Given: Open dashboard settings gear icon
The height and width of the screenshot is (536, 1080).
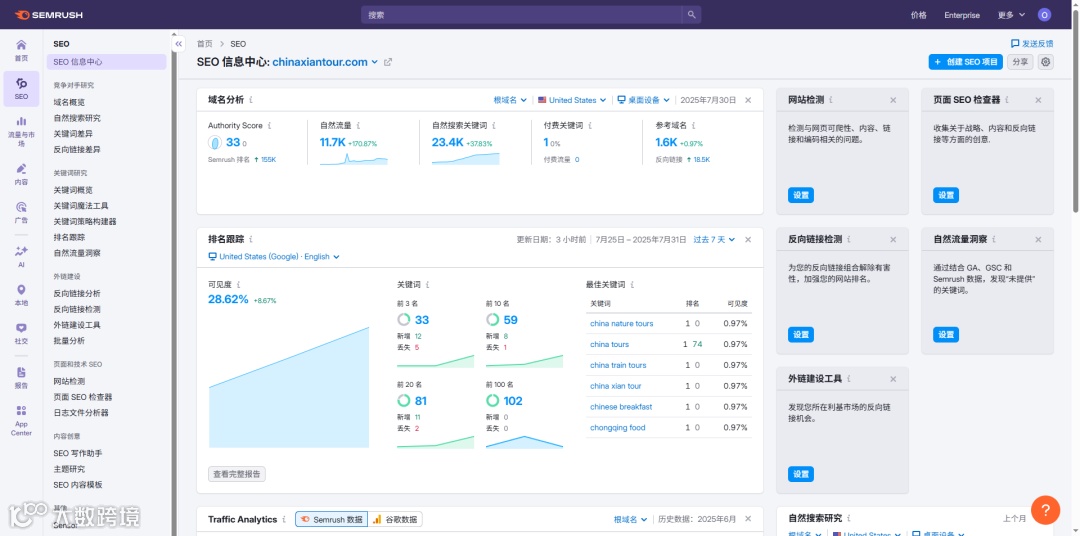Looking at the screenshot, I should tap(1046, 62).
